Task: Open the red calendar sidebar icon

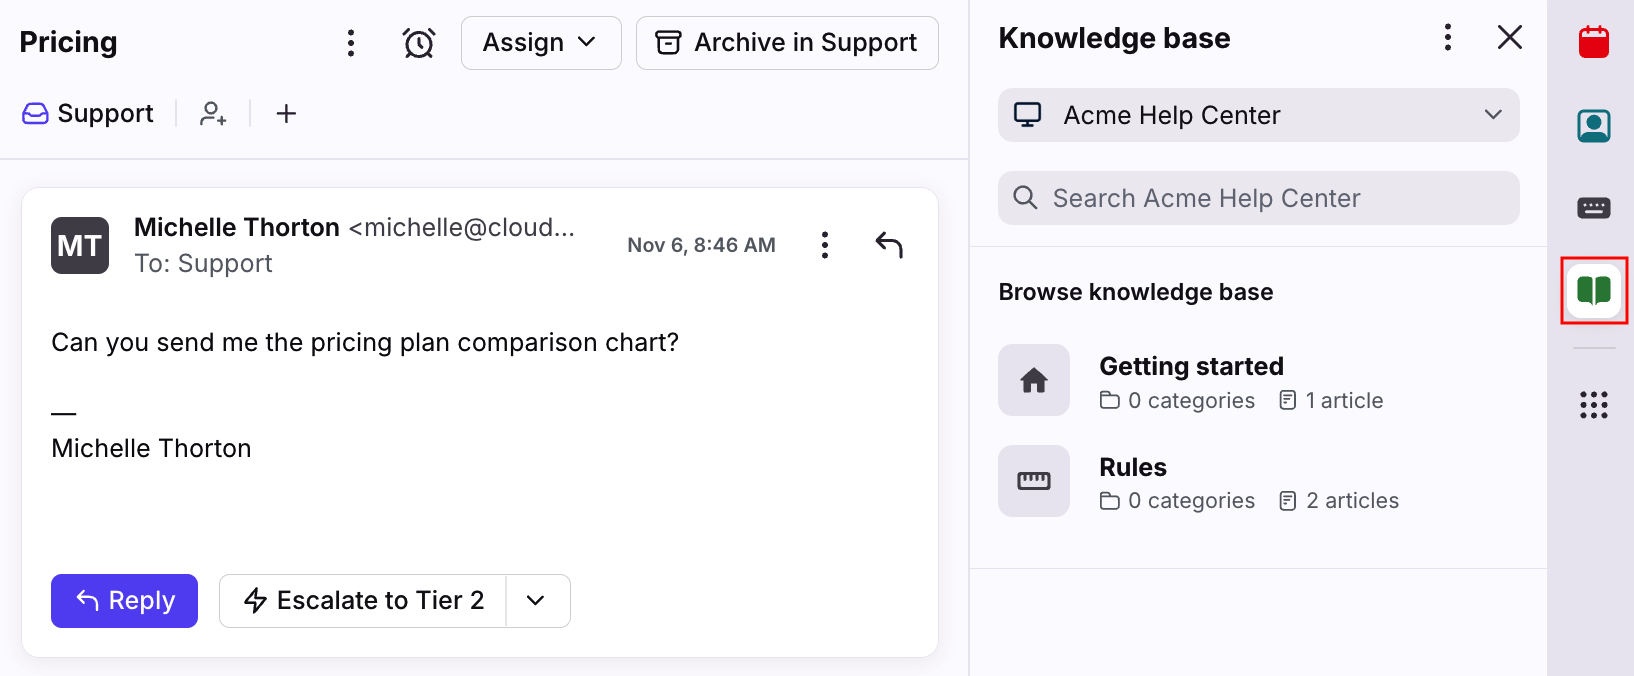Action: coord(1593,42)
